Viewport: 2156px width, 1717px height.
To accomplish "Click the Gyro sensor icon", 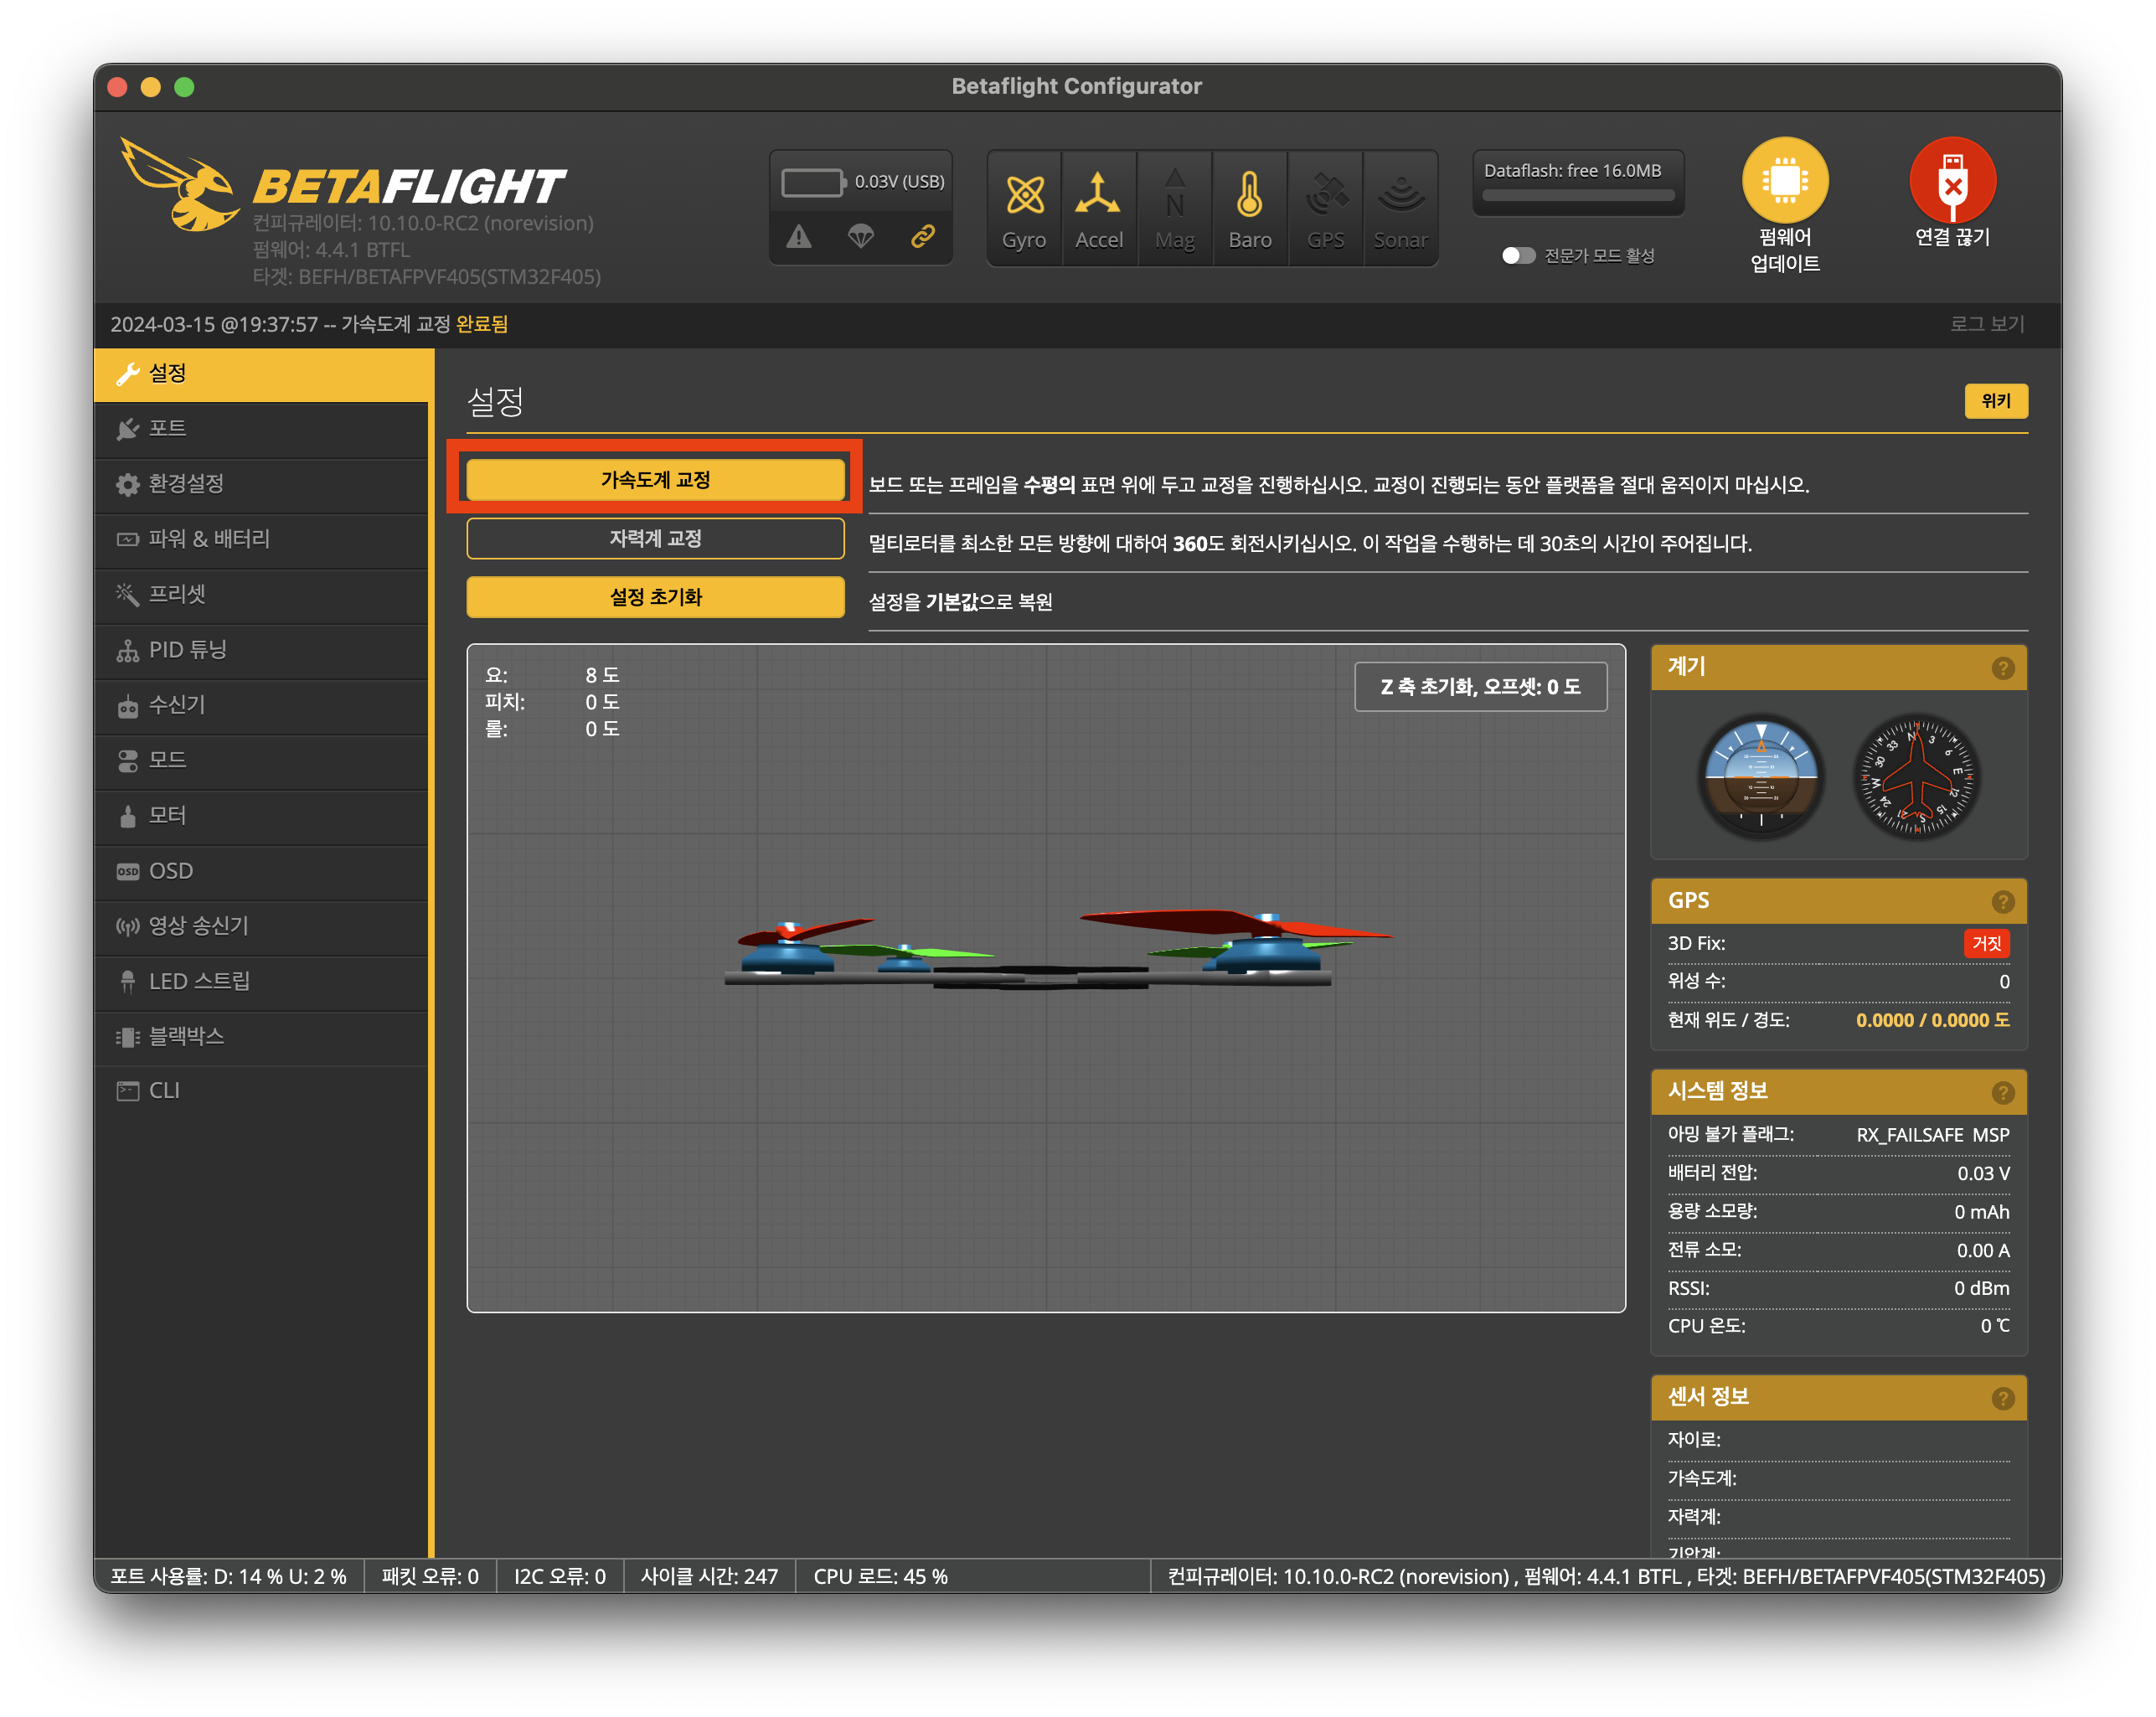I will click(1024, 195).
